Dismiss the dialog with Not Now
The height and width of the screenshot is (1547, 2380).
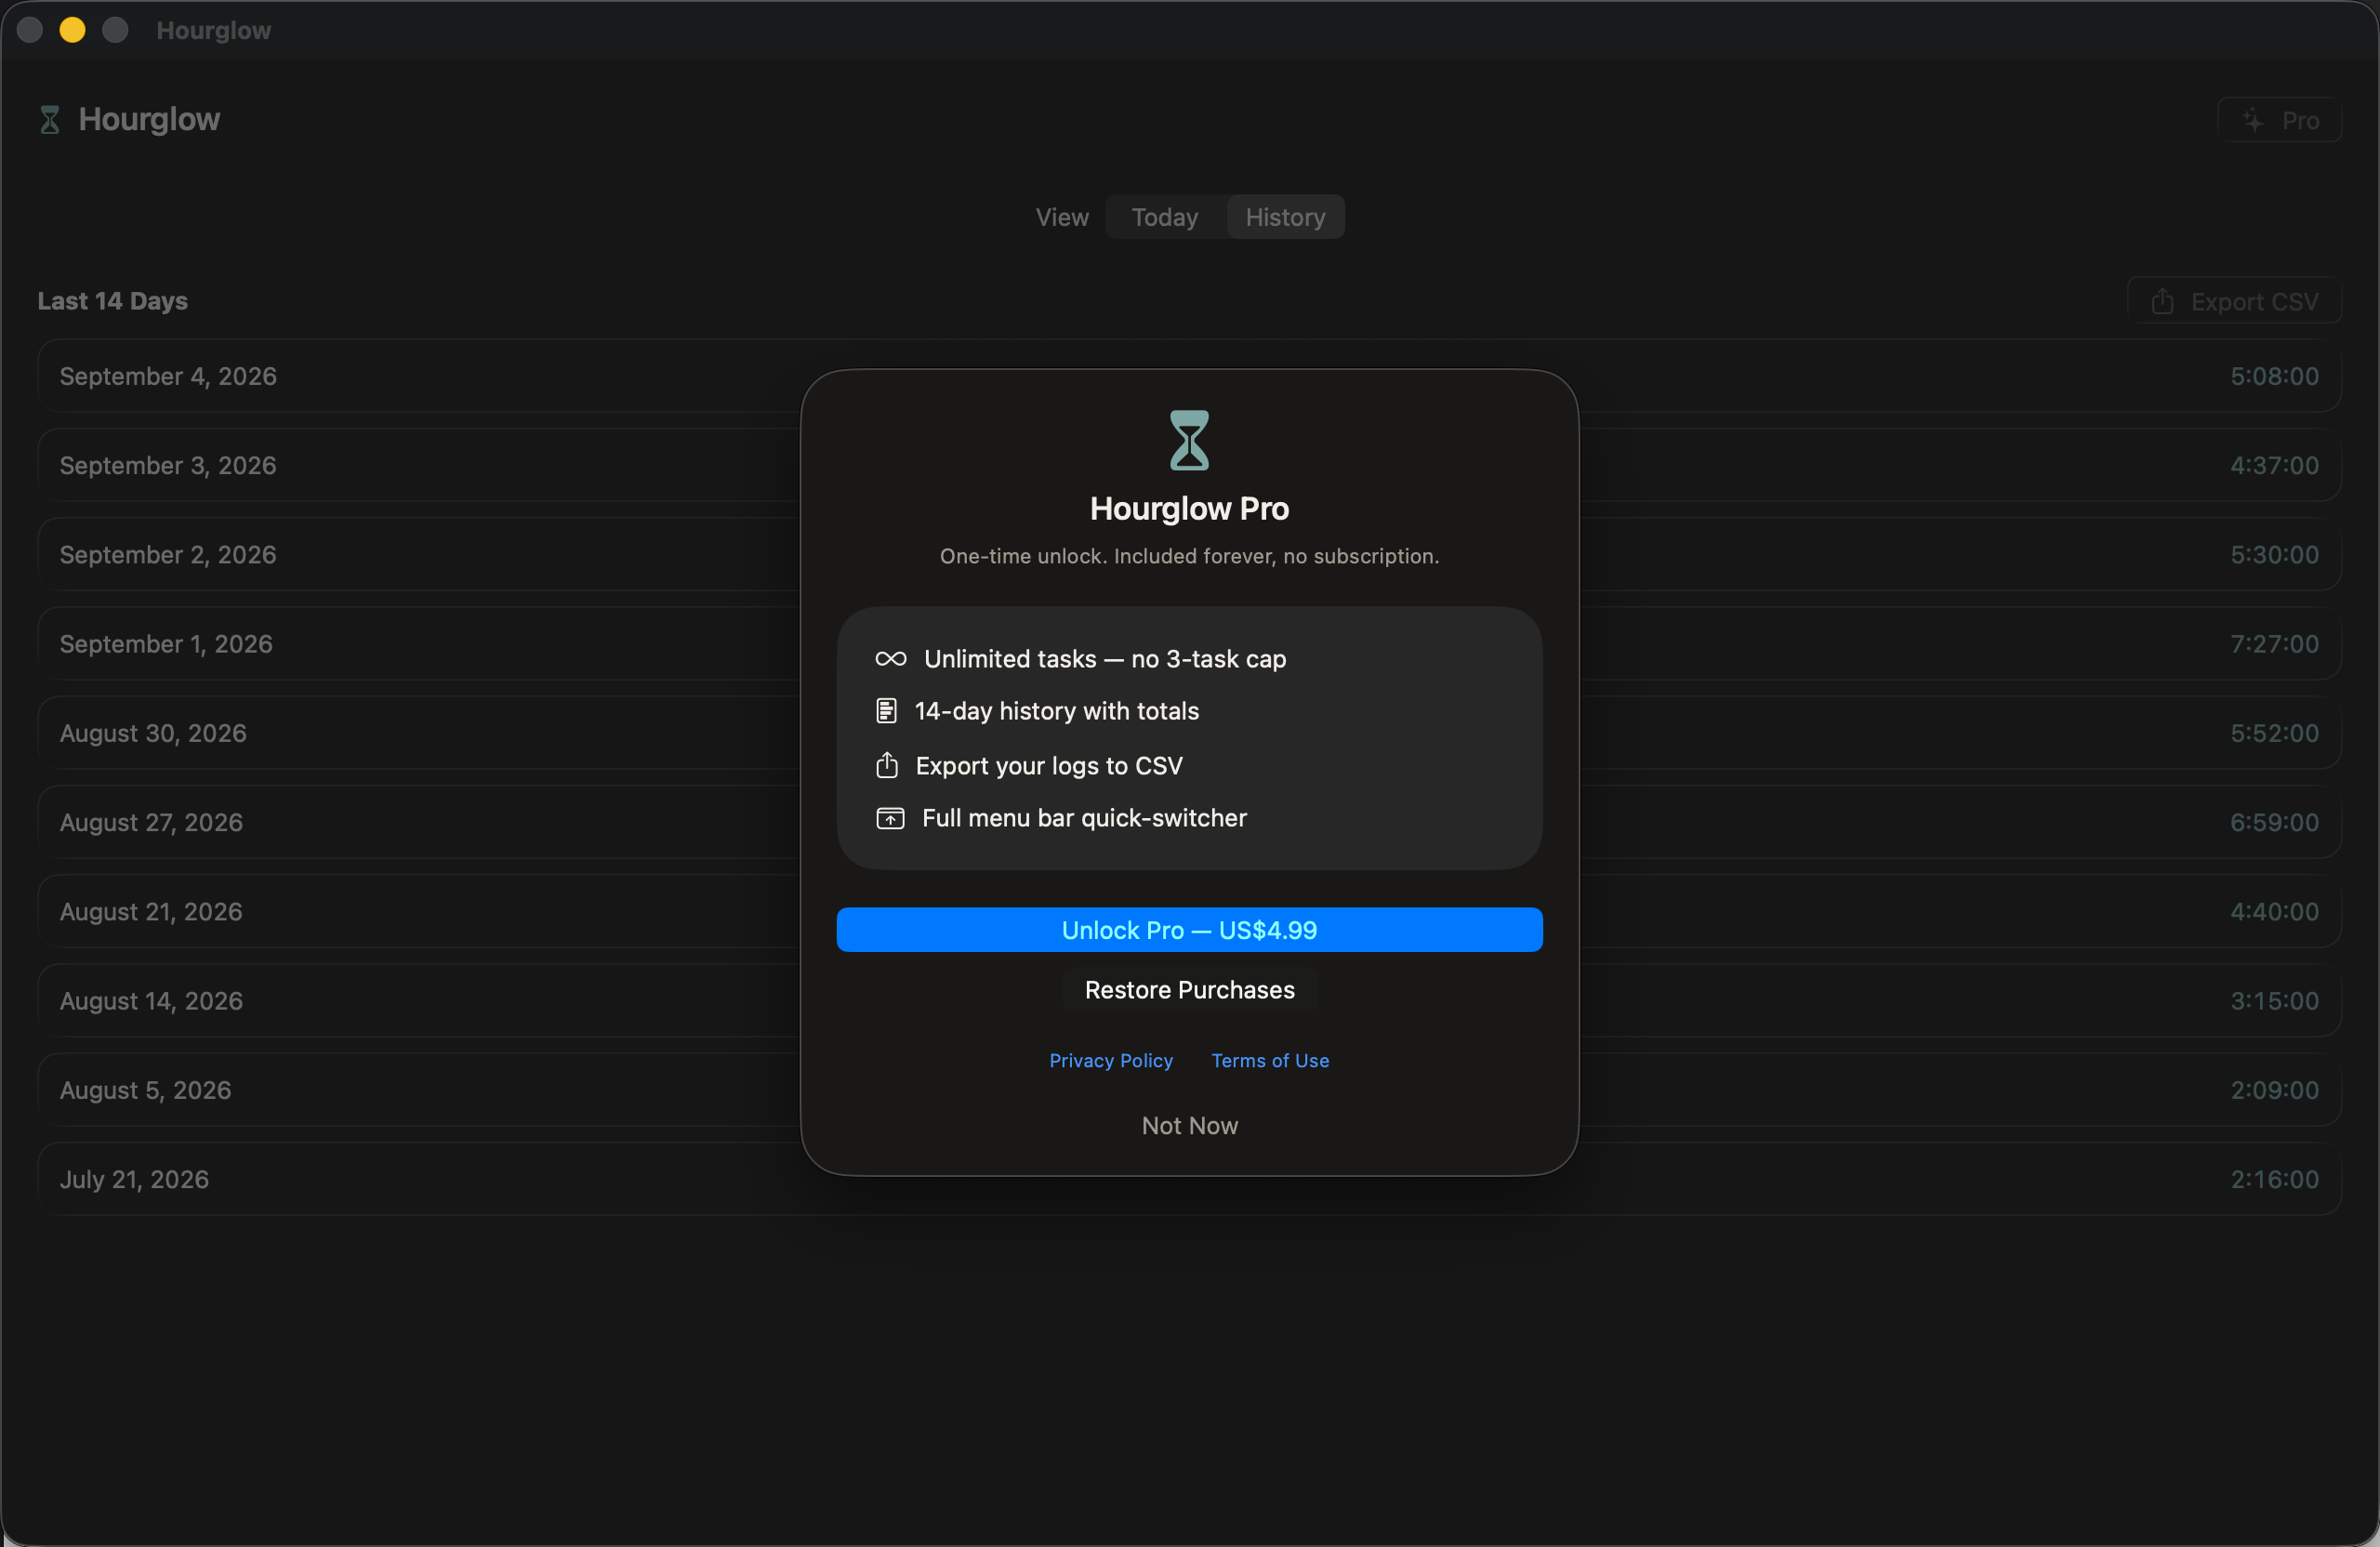coord(1189,1126)
